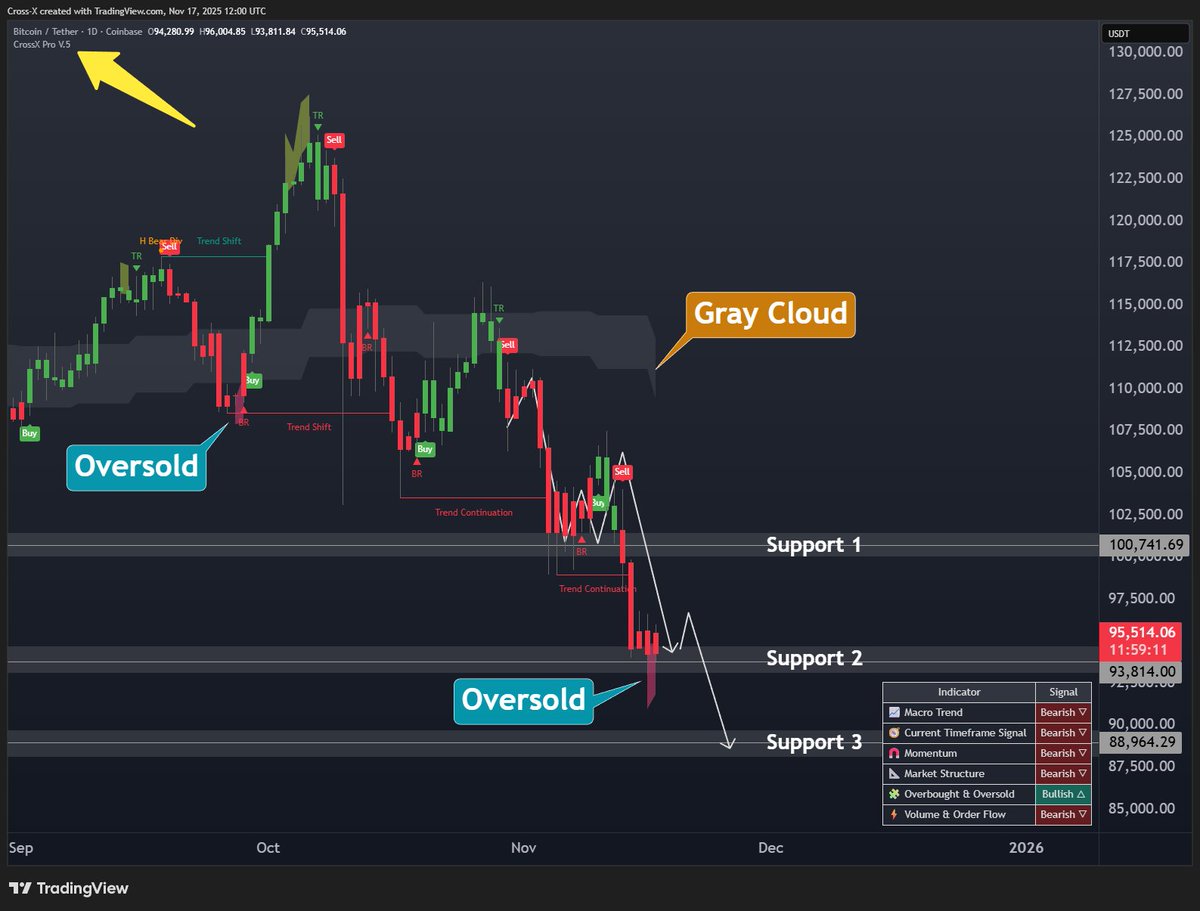Click the puzzle icon beside Overbought & Oversold
1200x911 pixels.
(894, 794)
